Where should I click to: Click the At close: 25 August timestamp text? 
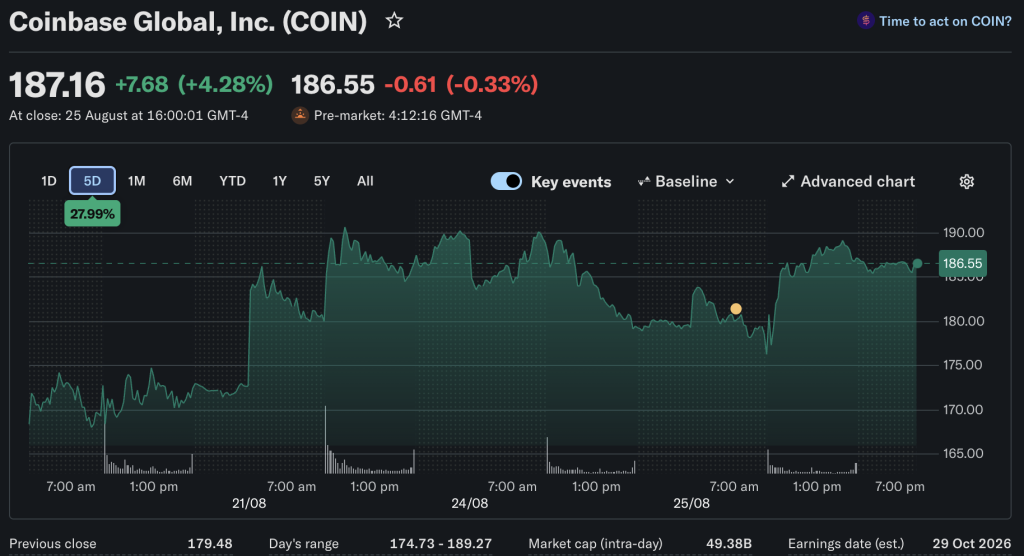coord(129,116)
